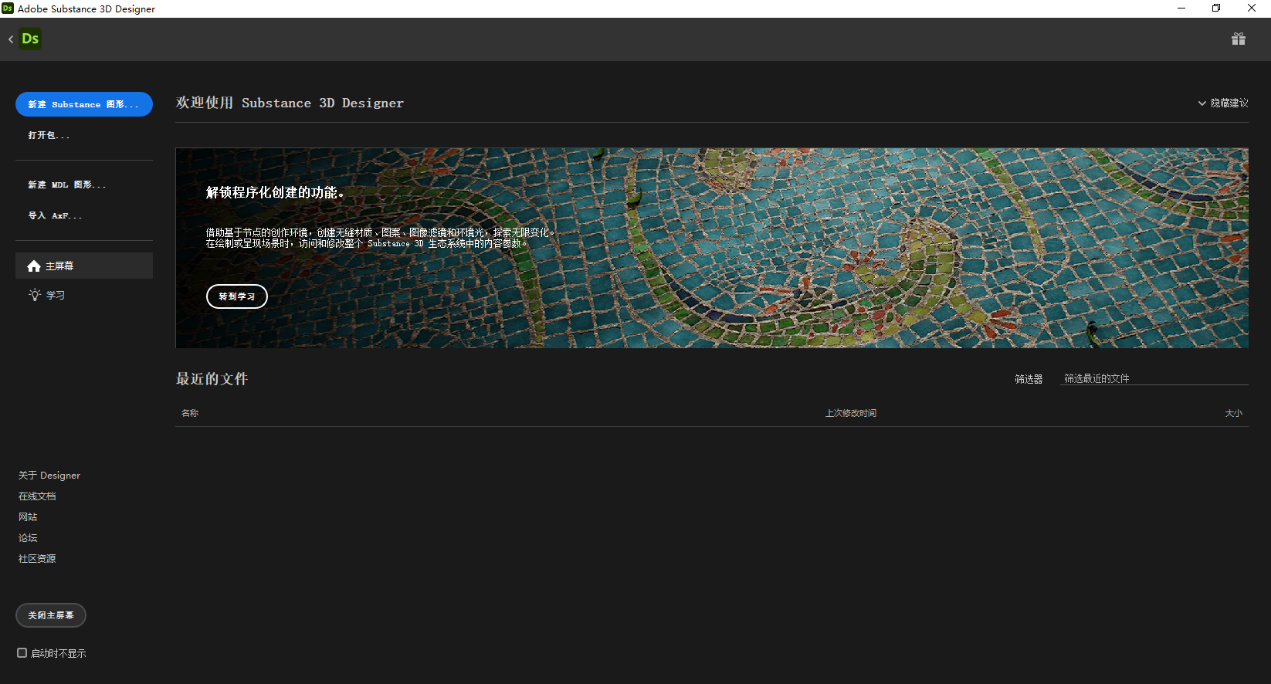This screenshot has height=684, width=1271.
Task: Choose 打开包... in the sidebar
Action: [49, 135]
